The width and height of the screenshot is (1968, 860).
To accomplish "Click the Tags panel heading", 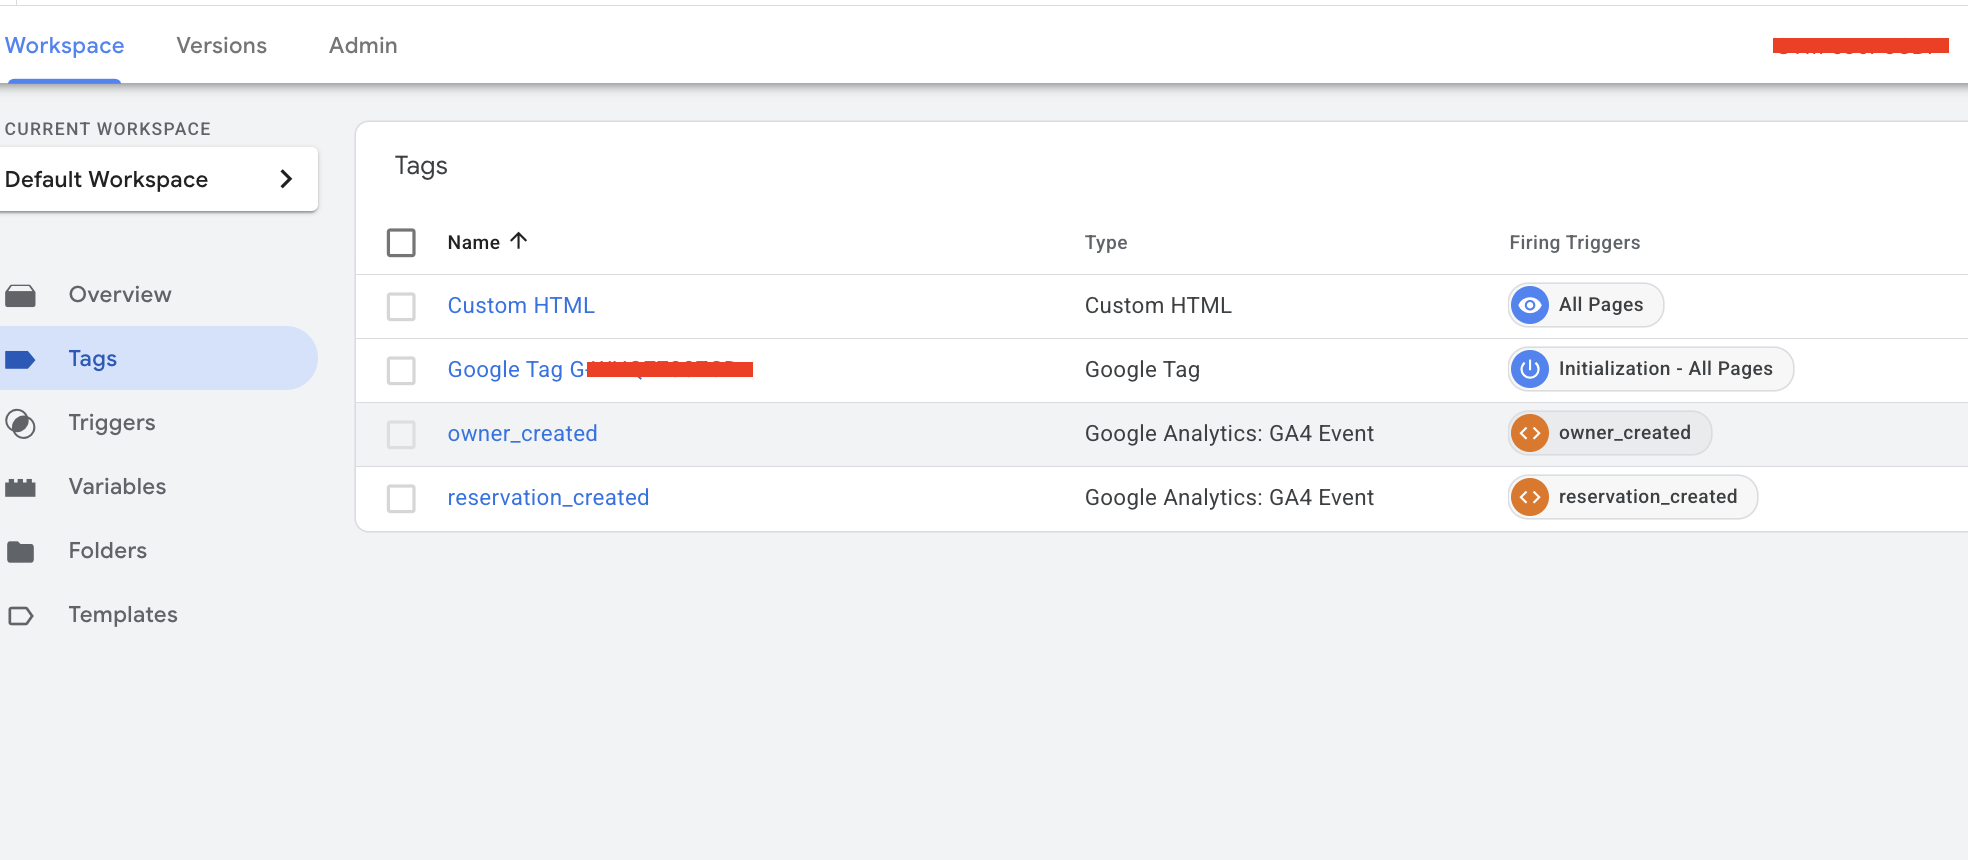I will [x=421, y=166].
